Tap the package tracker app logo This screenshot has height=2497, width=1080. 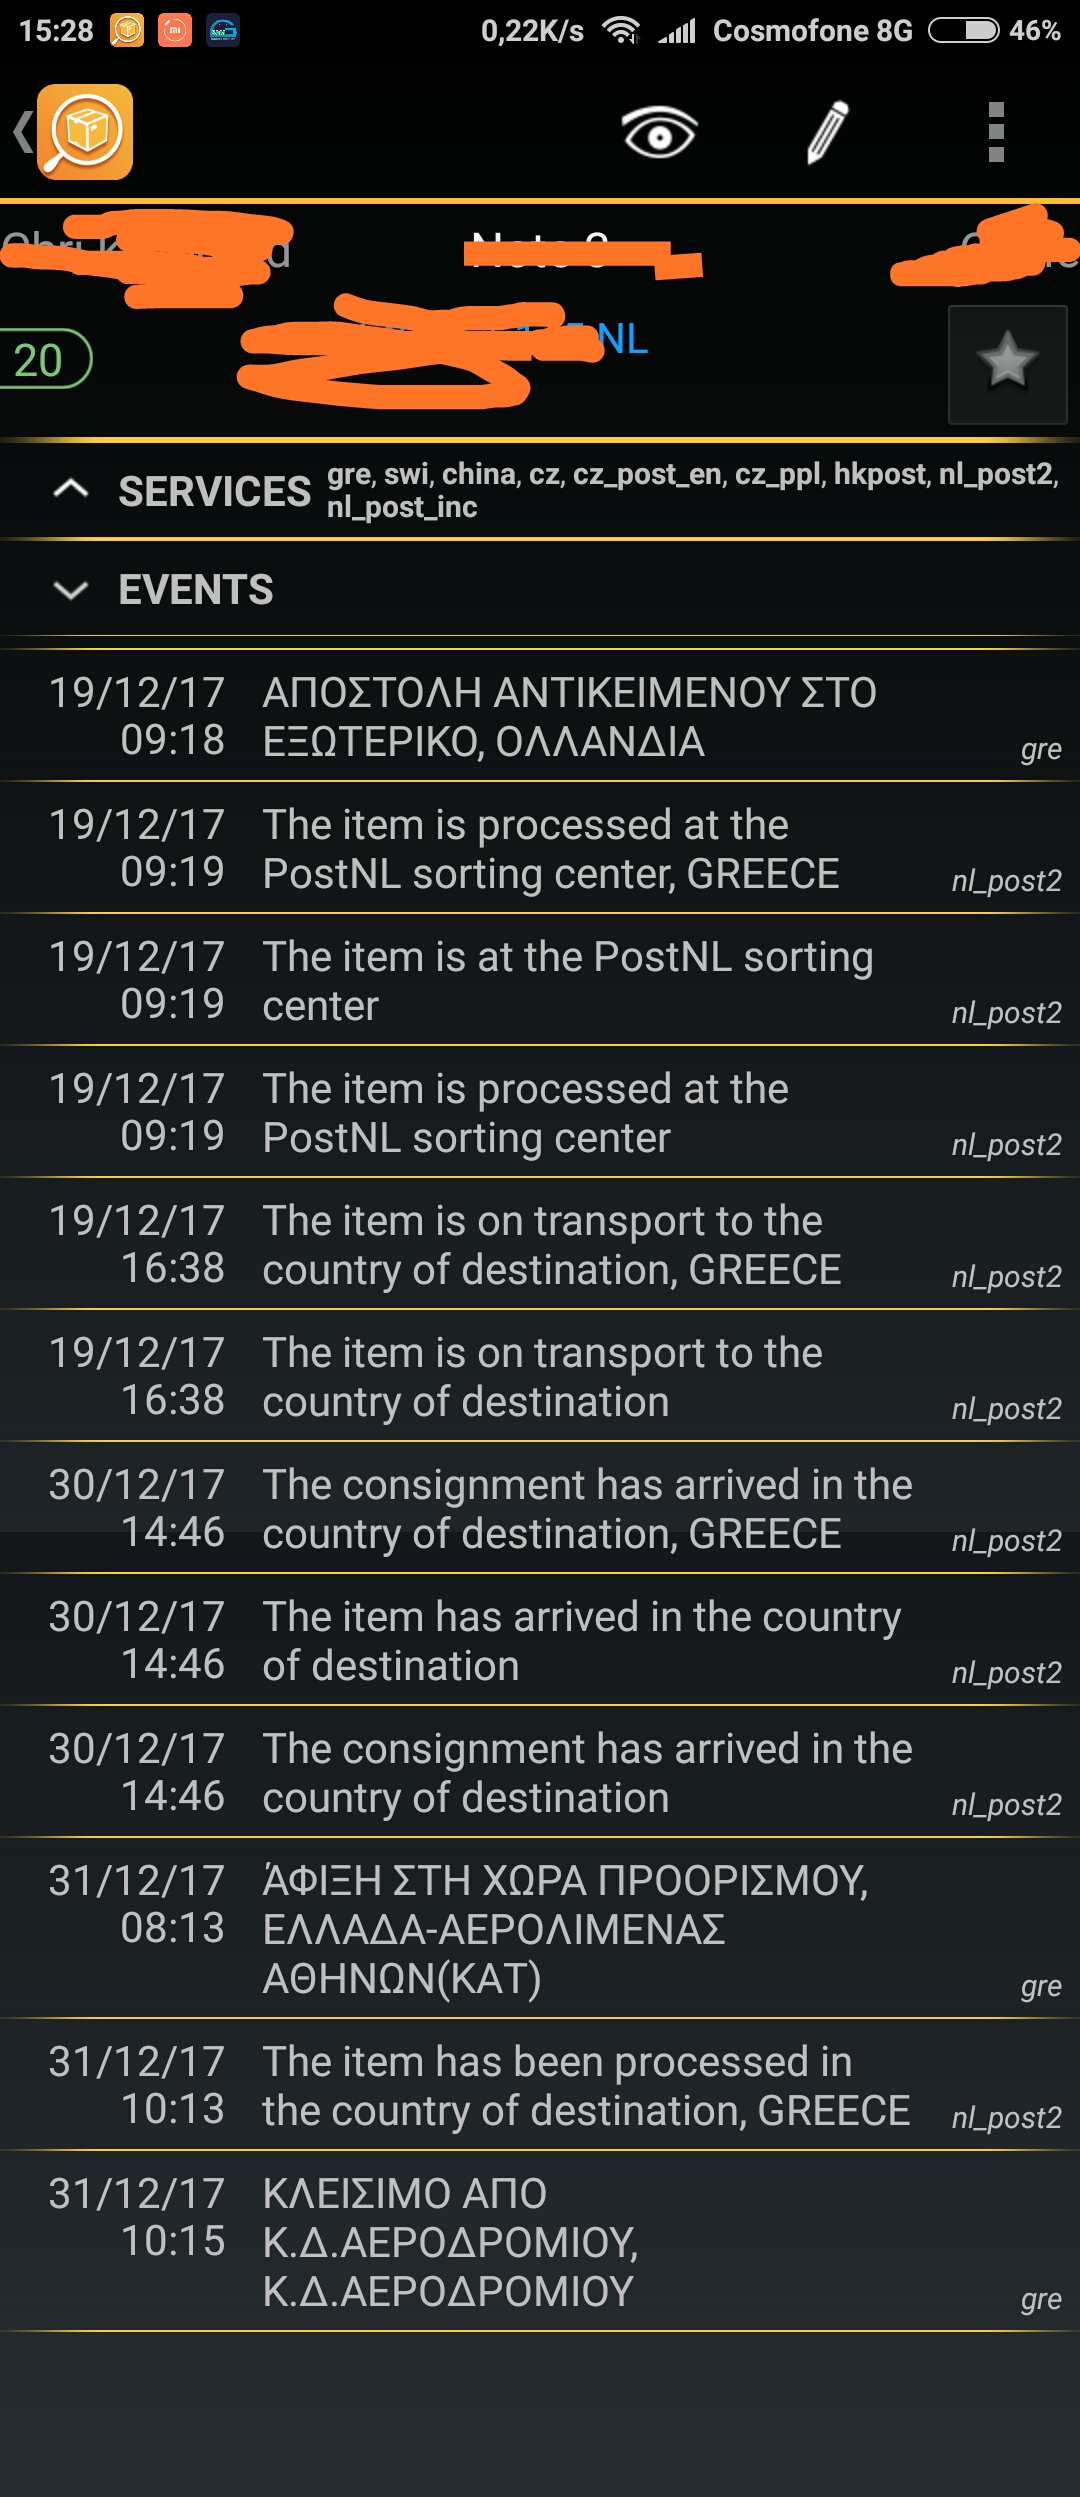pos(85,132)
